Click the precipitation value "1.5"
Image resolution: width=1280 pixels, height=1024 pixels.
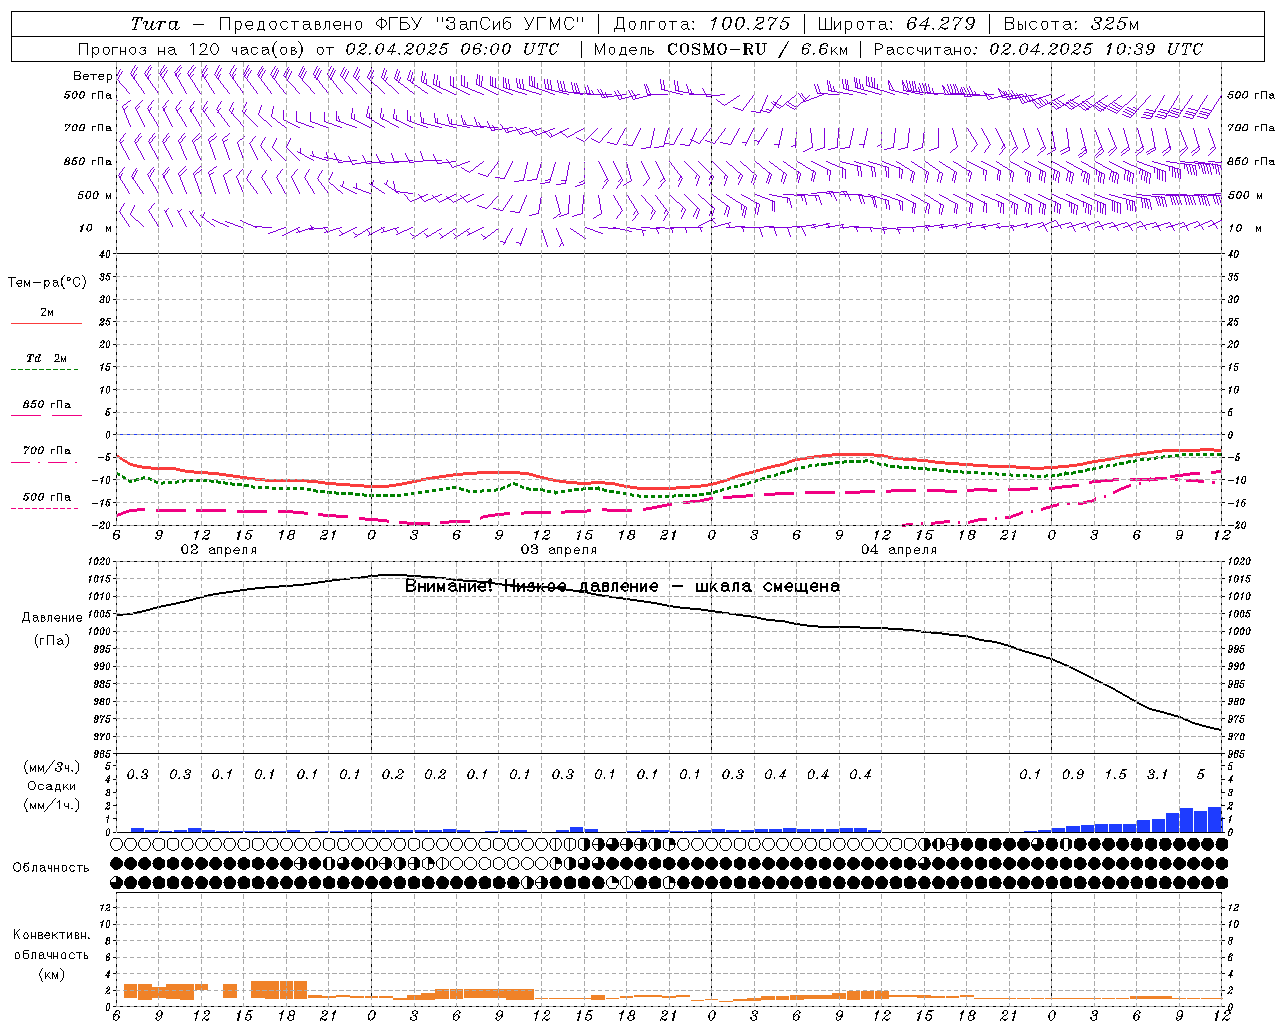tap(1115, 774)
